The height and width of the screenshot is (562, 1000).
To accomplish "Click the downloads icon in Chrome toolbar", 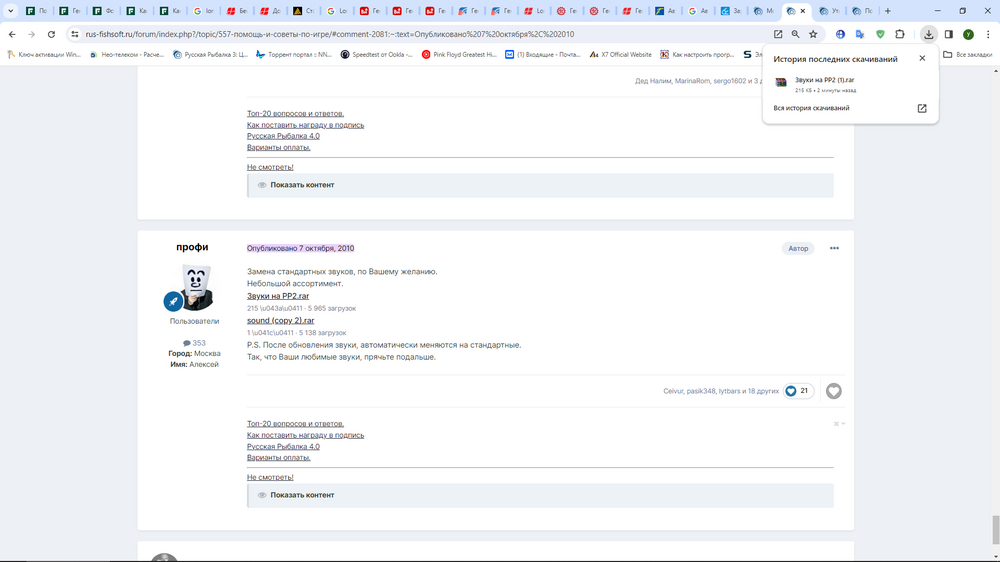I will (x=929, y=34).
